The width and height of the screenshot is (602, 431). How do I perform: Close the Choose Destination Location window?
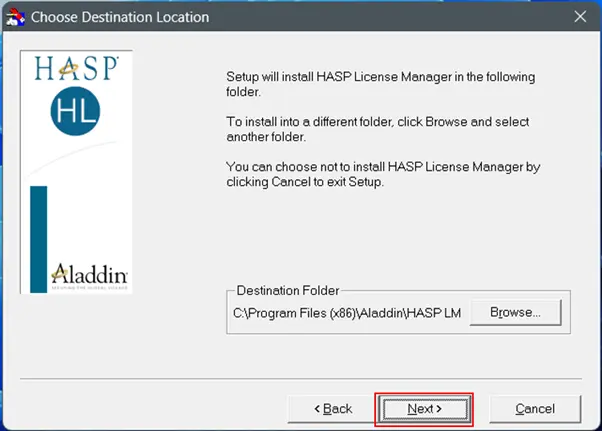click(x=580, y=17)
